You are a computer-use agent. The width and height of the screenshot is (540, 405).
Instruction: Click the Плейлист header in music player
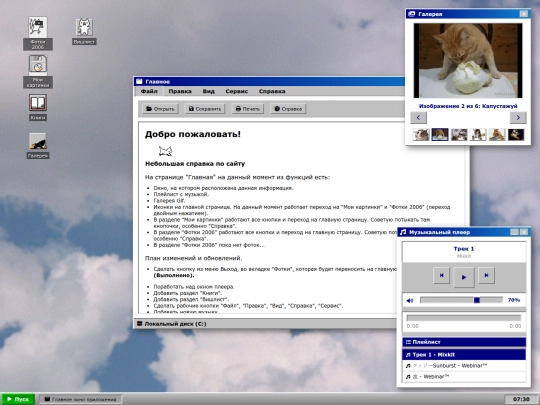(x=464, y=342)
